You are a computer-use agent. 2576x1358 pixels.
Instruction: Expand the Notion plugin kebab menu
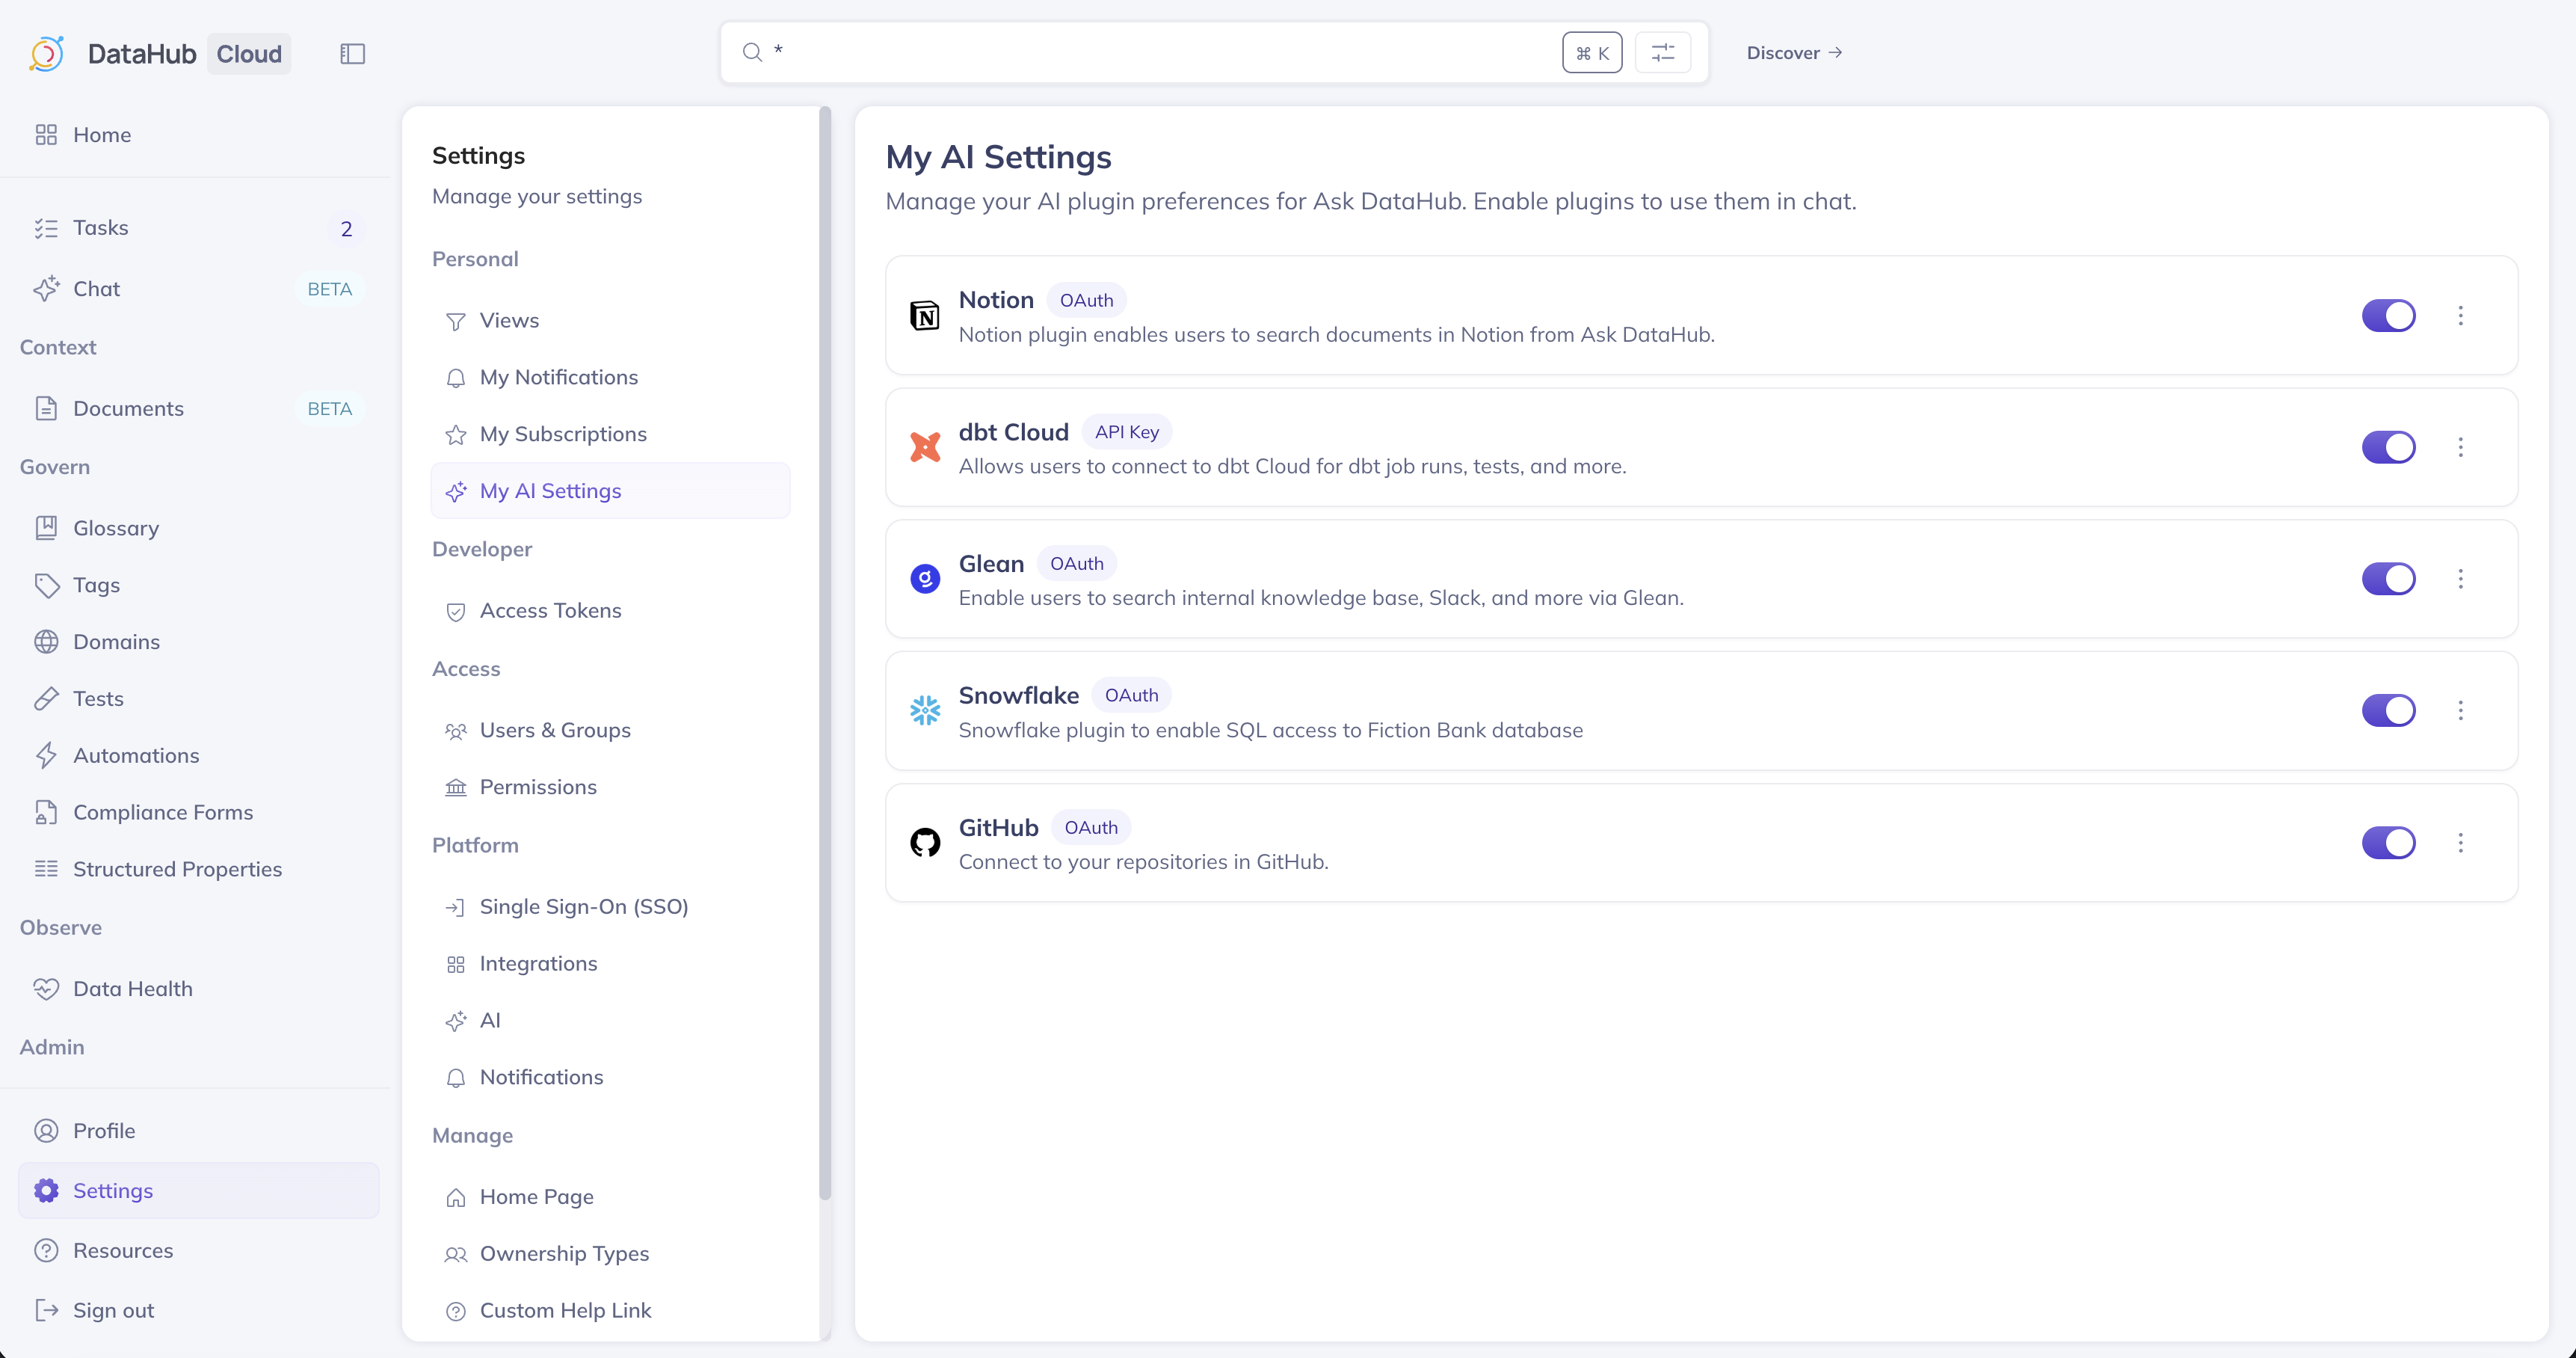pyautogui.click(x=2461, y=316)
